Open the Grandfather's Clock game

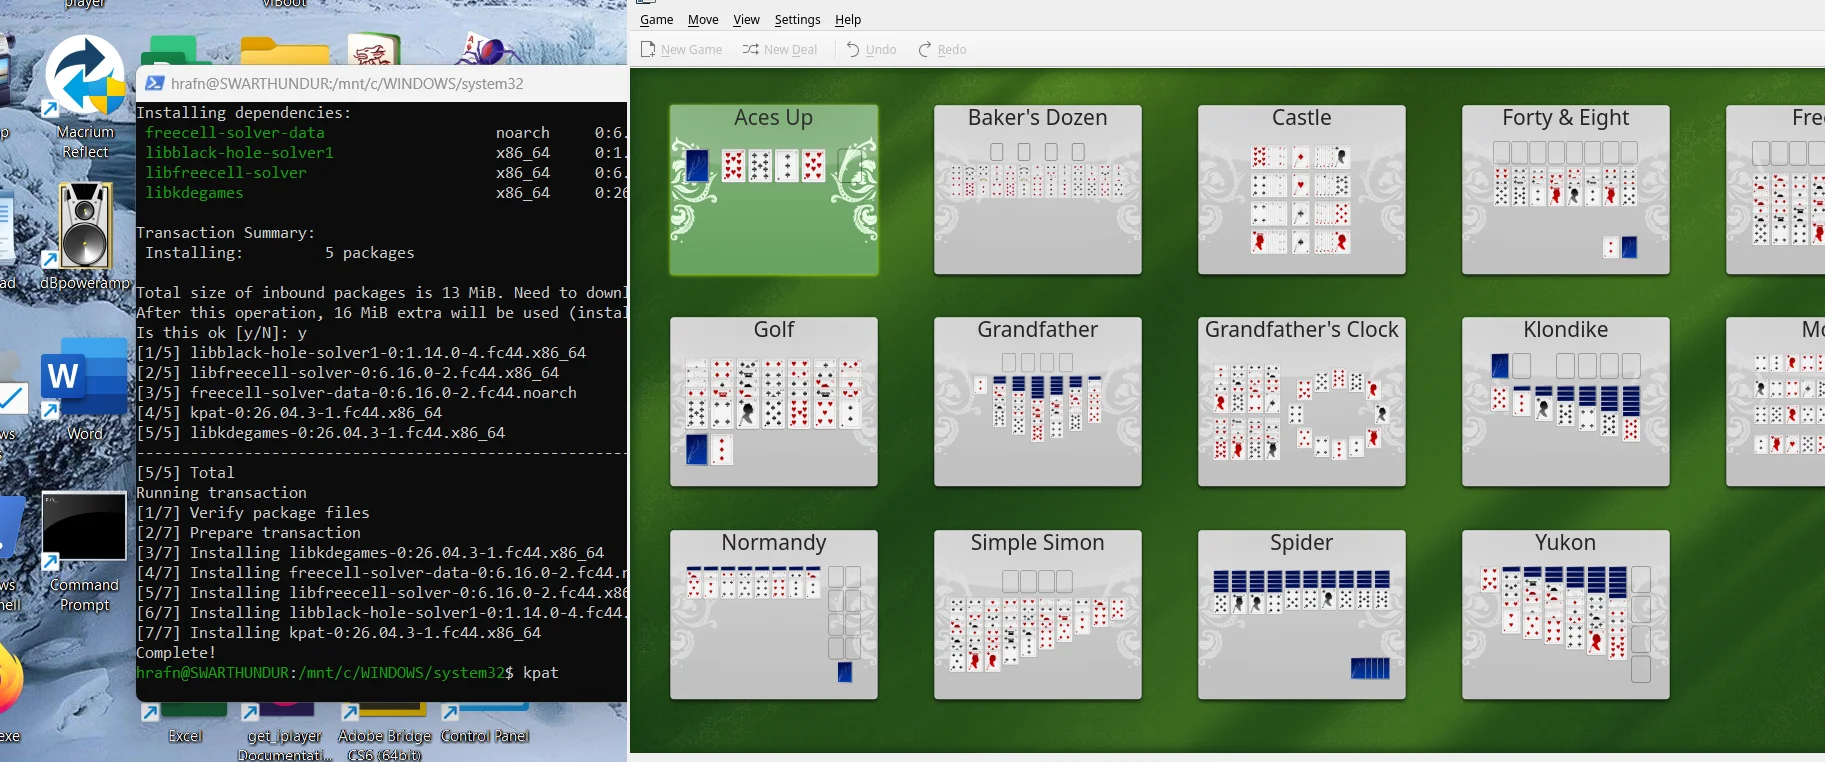coord(1302,402)
